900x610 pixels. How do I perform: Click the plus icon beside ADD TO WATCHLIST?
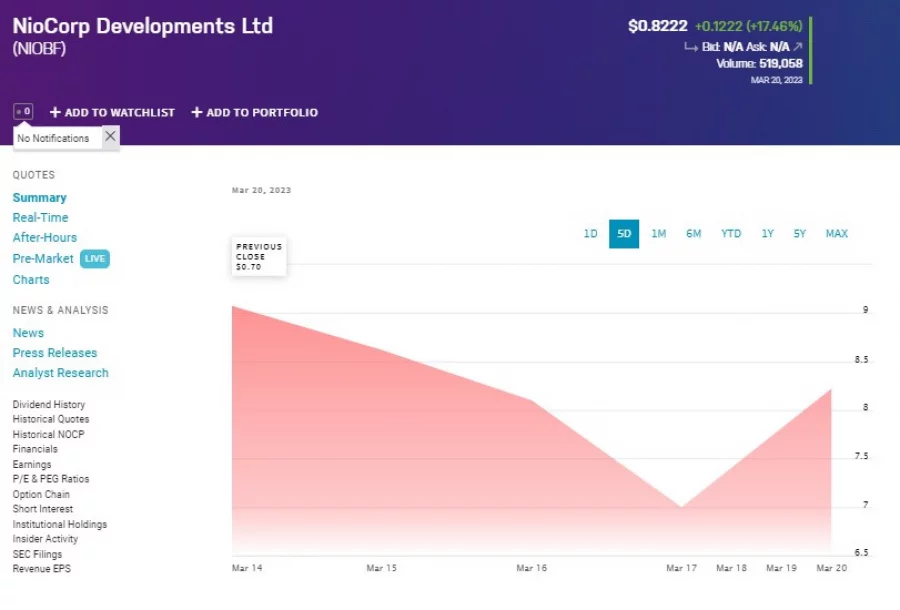[x=55, y=112]
